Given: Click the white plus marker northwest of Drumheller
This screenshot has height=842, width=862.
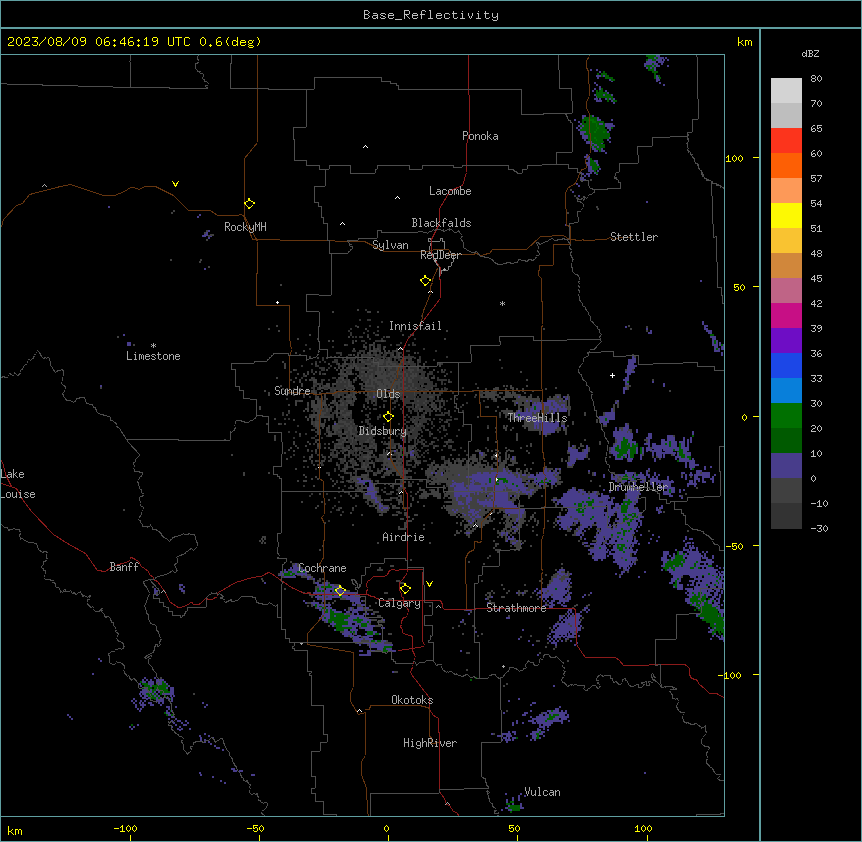Looking at the screenshot, I should (x=612, y=375).
